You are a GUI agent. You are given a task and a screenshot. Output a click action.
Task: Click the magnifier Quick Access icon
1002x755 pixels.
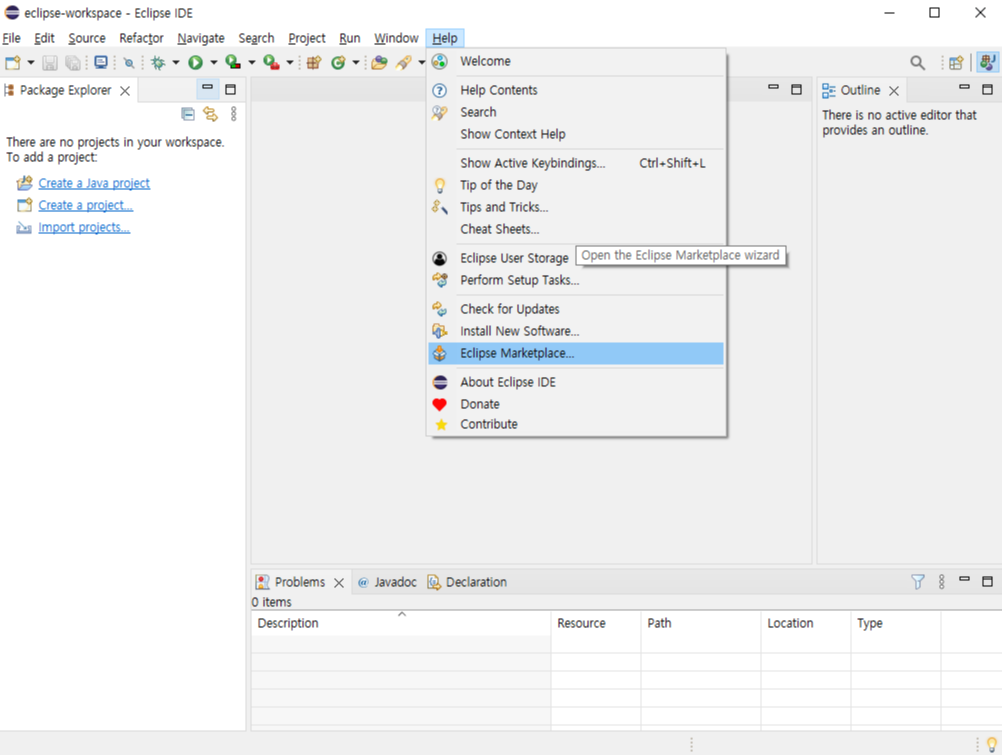point(918,63)
